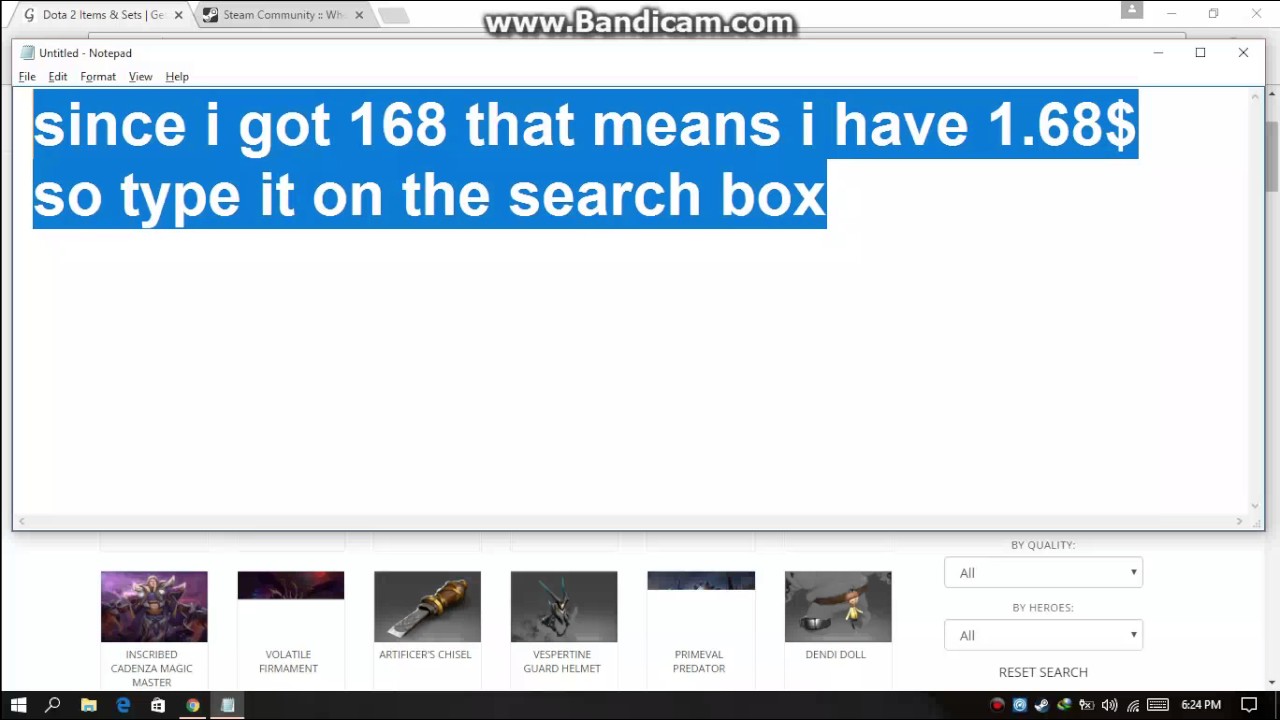Click the Dendi Doll label
Image resolution: width=1280 pixels, height=720 pixels.
836,654
